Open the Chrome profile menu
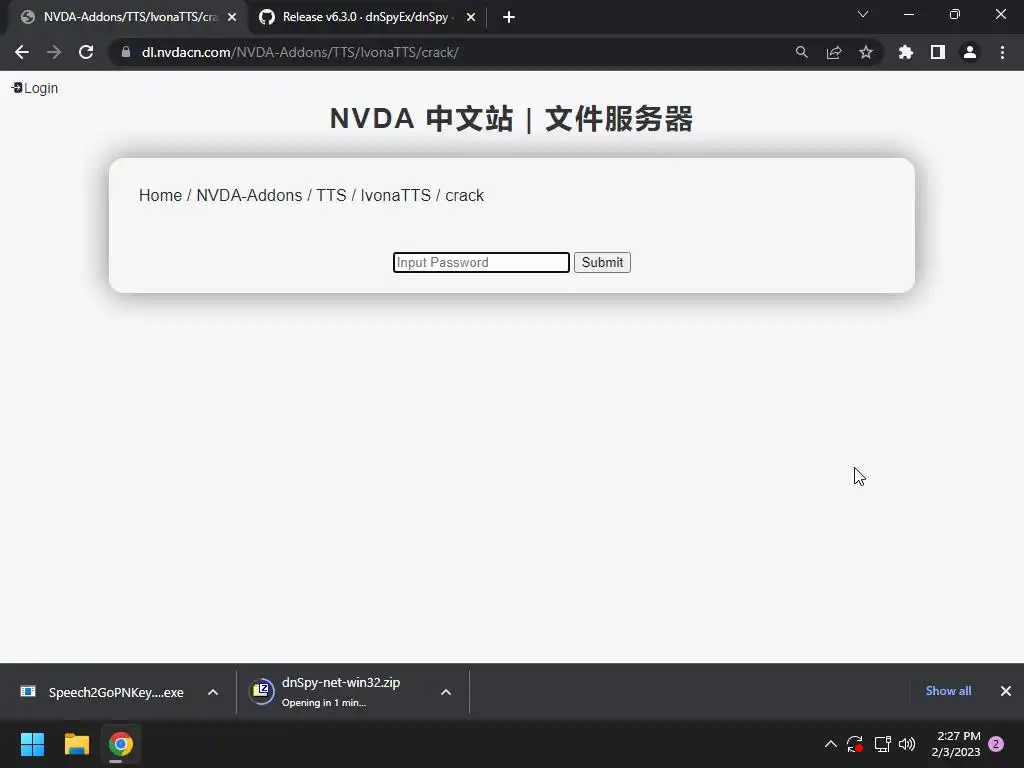This screenshot has width=1024, height=768. (970, 52)
